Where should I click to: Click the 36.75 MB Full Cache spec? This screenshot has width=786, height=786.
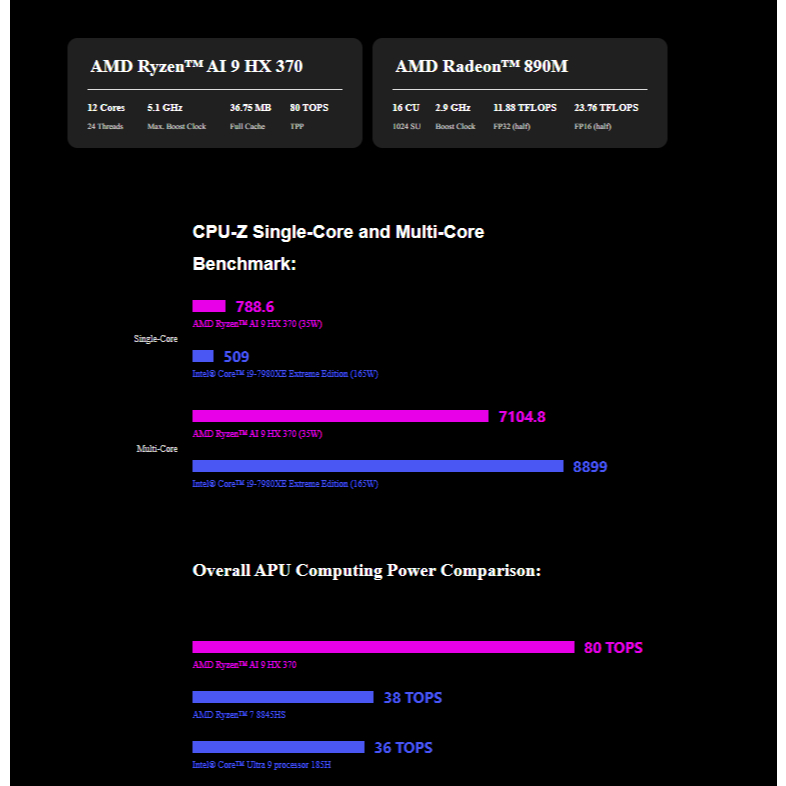250,107
